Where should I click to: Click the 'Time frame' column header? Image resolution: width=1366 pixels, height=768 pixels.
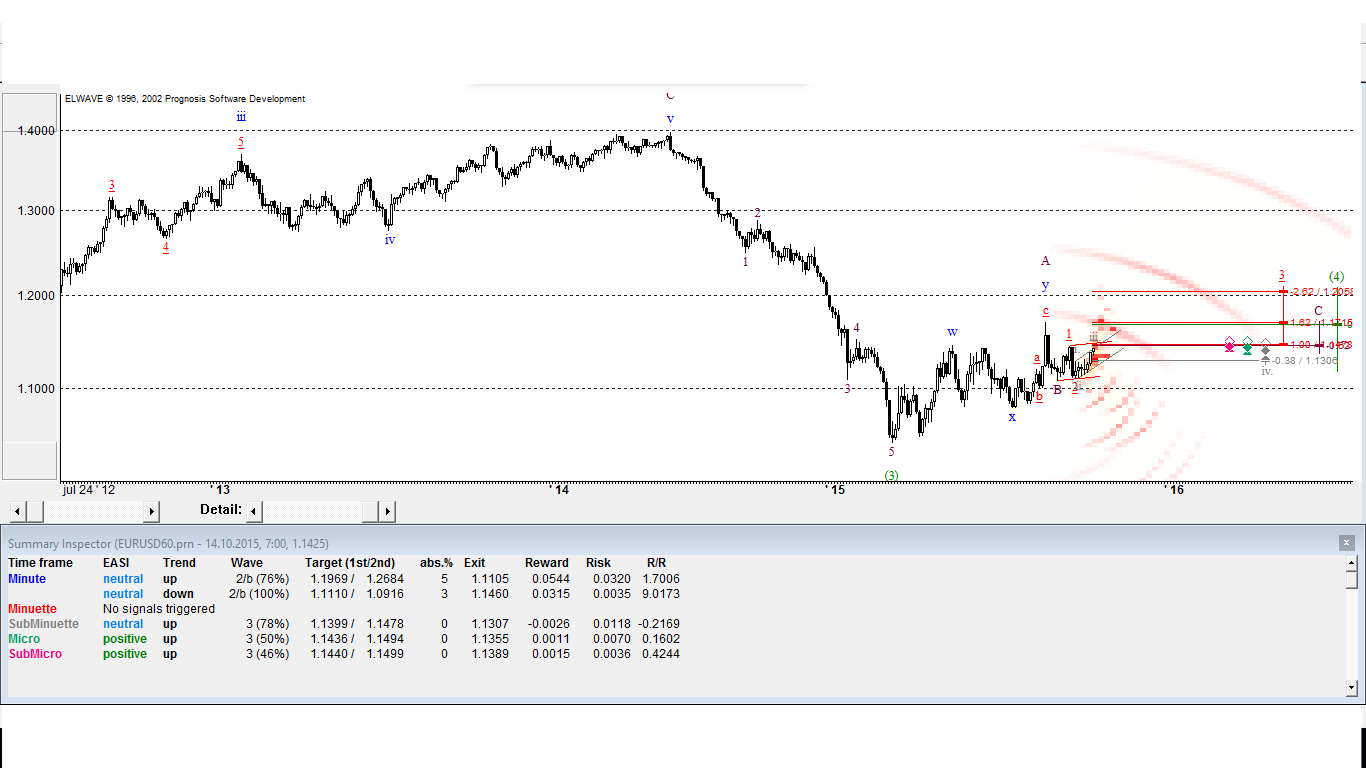(x=40, y=563)
